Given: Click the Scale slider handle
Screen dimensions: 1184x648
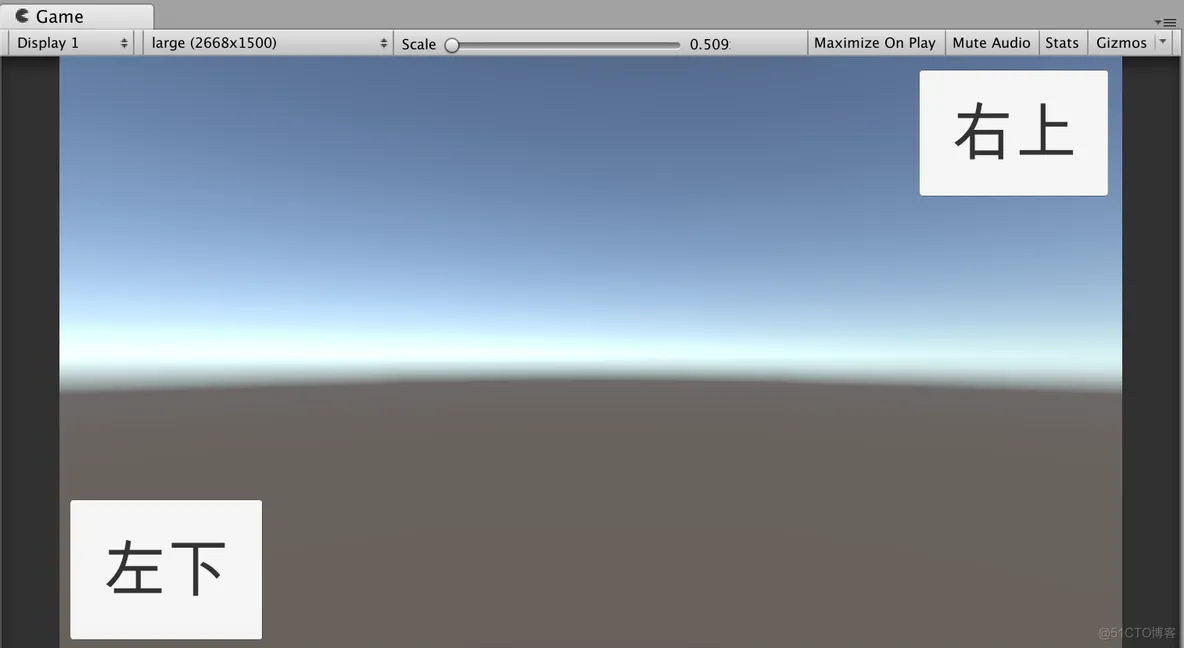Looking at the screenshot, I should click(452, 45).
